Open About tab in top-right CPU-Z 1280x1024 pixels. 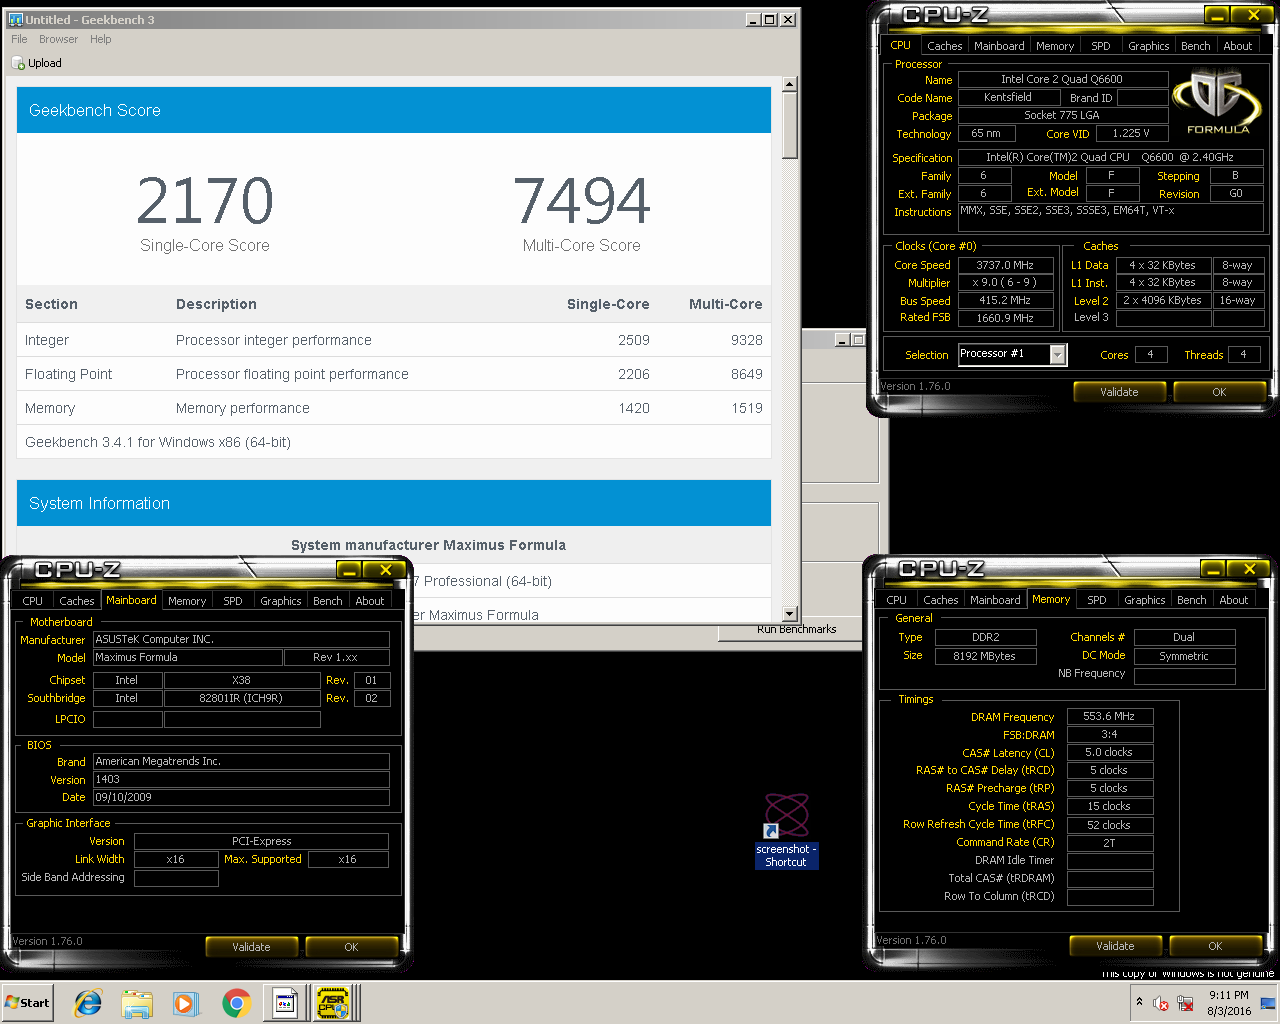point(1237,46)
